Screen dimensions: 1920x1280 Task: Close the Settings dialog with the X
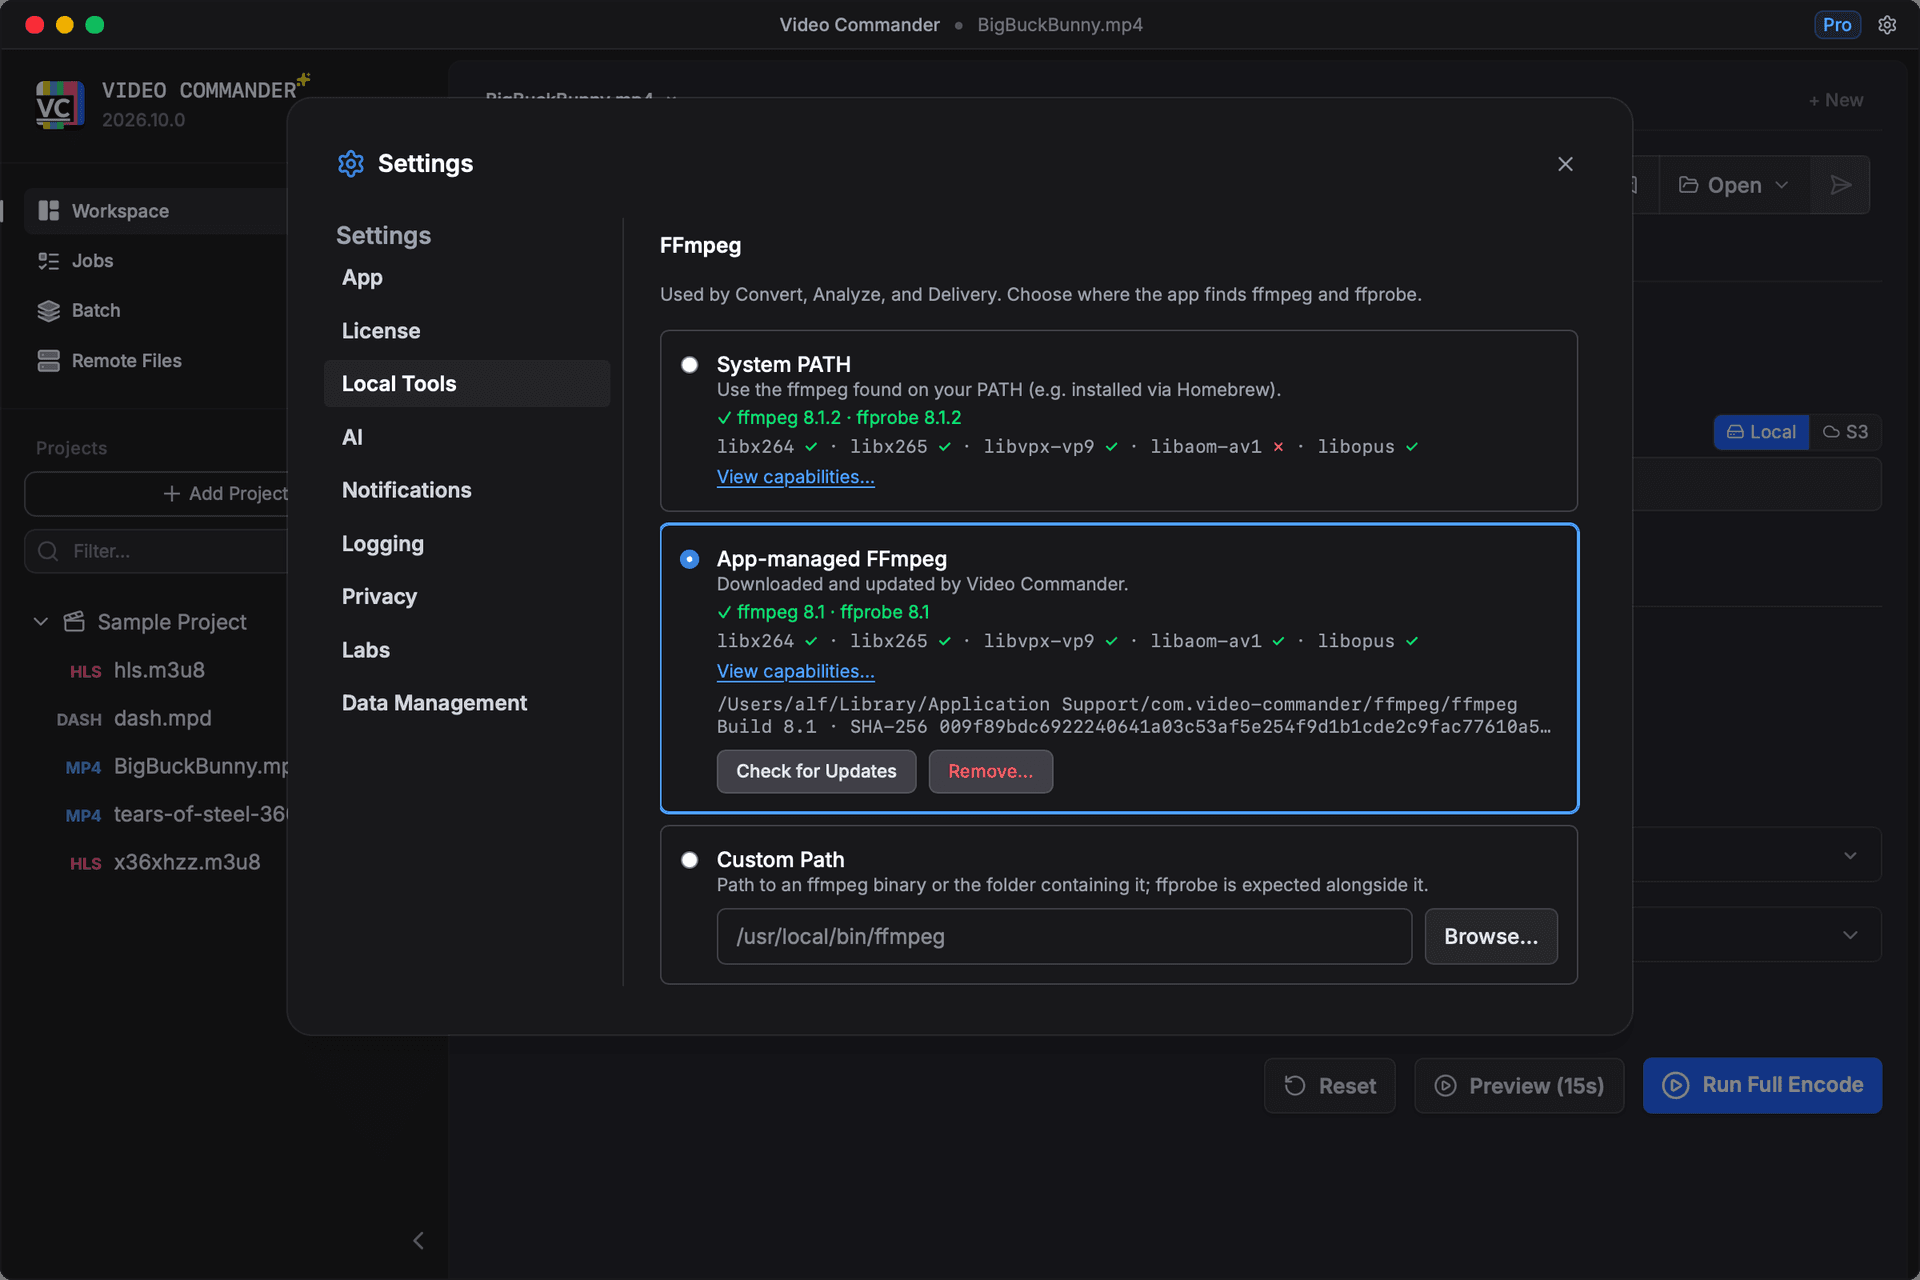(1565, 164)
